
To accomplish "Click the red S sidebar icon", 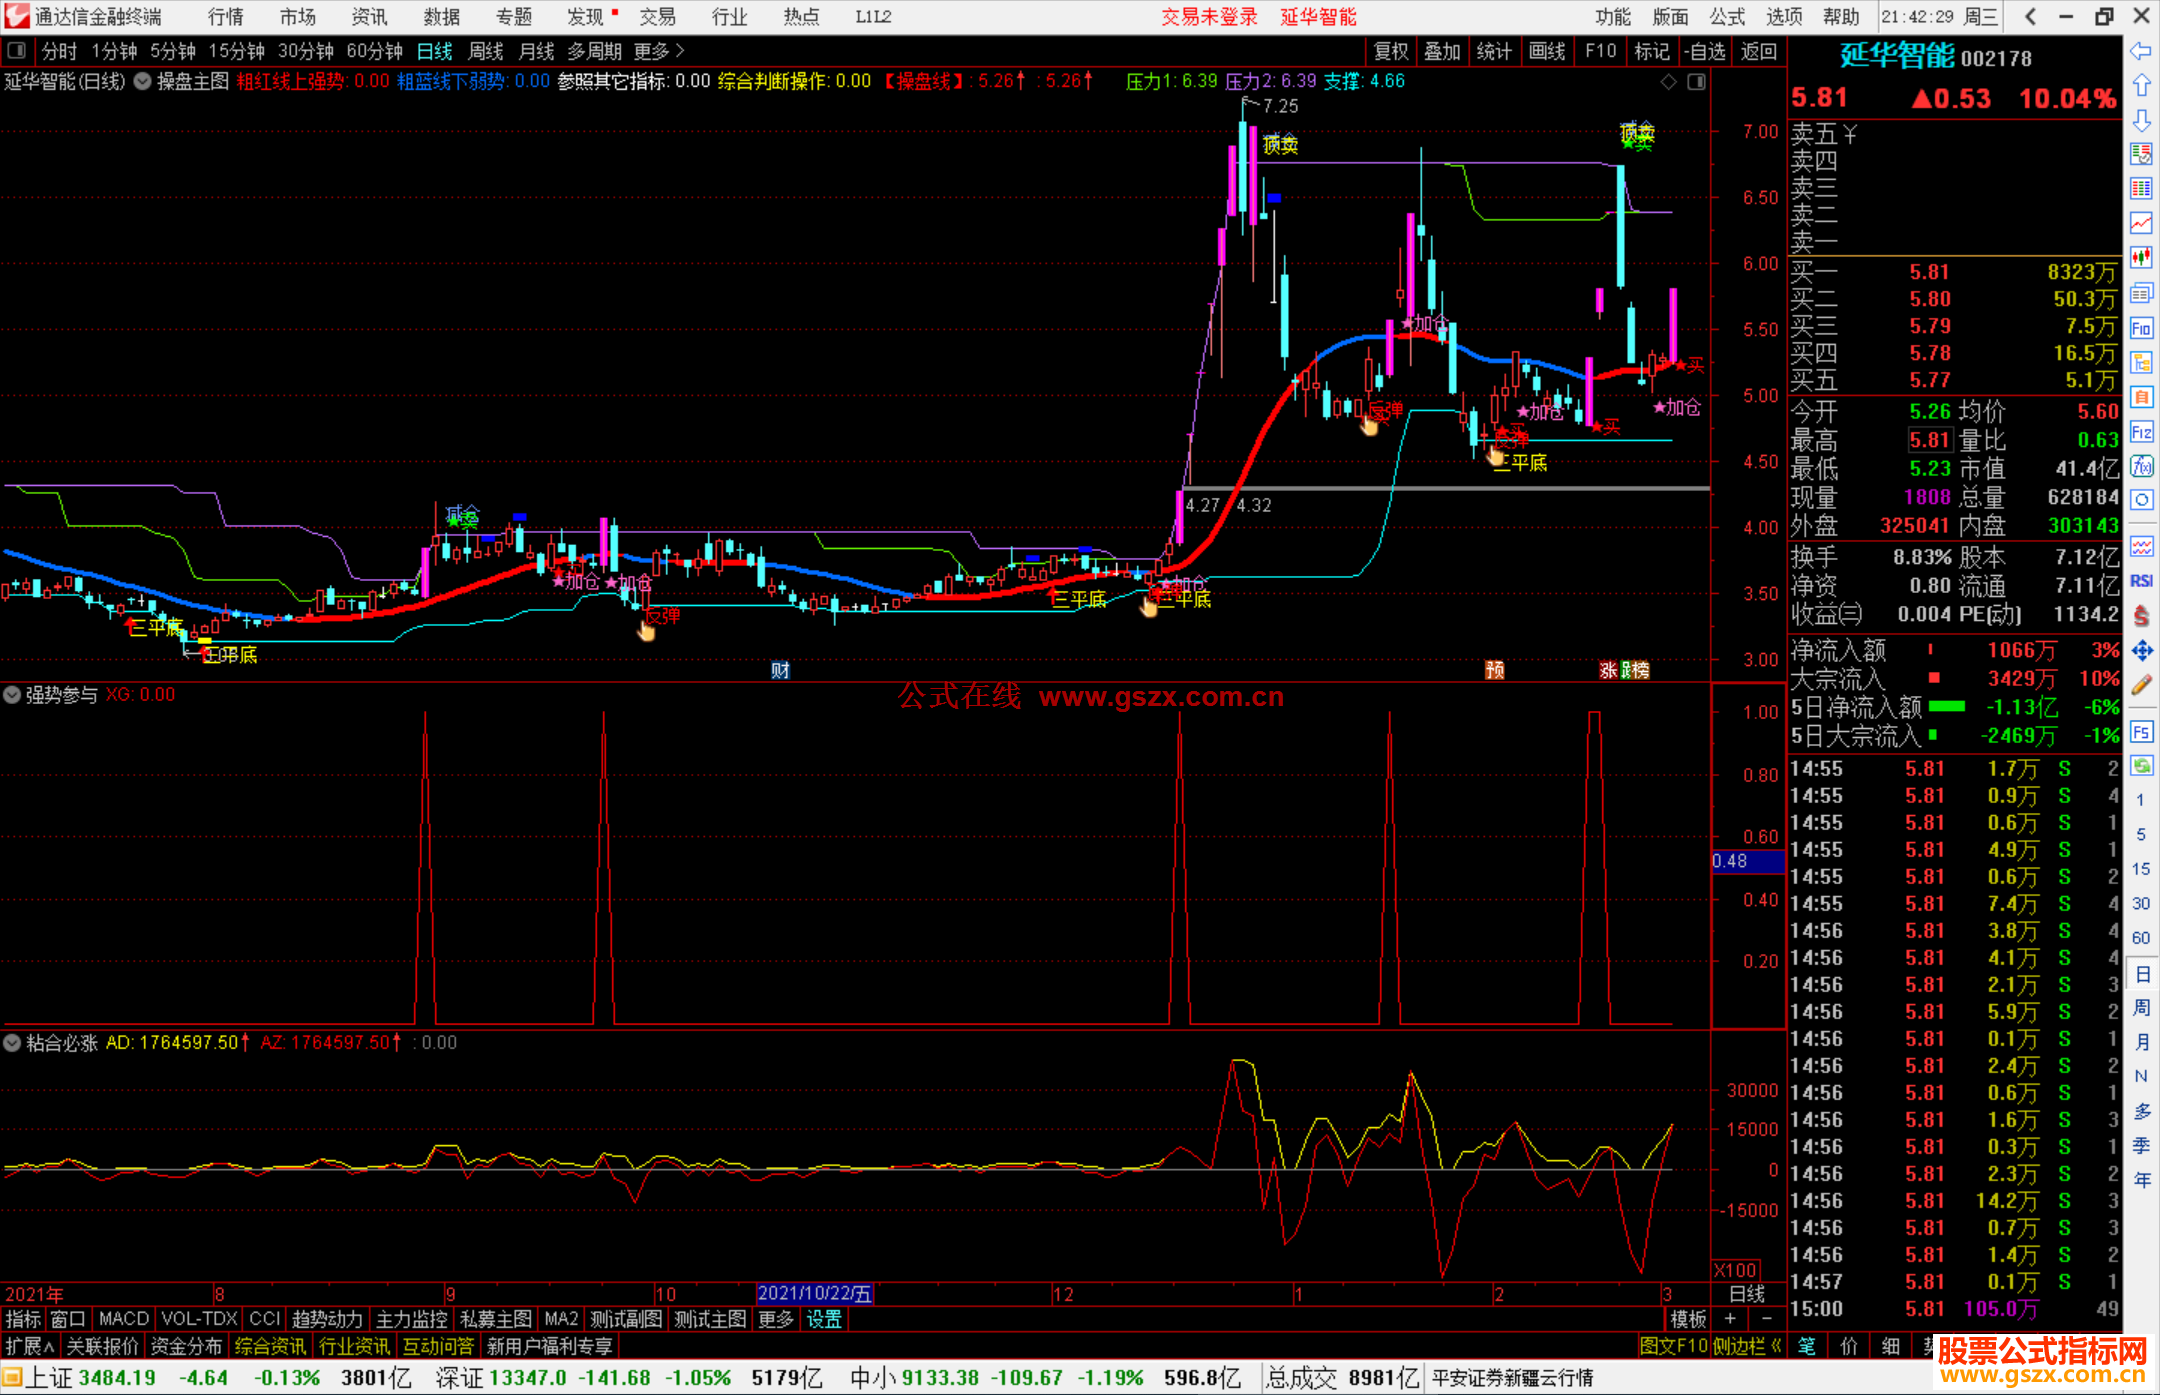I will (2141, 616).
